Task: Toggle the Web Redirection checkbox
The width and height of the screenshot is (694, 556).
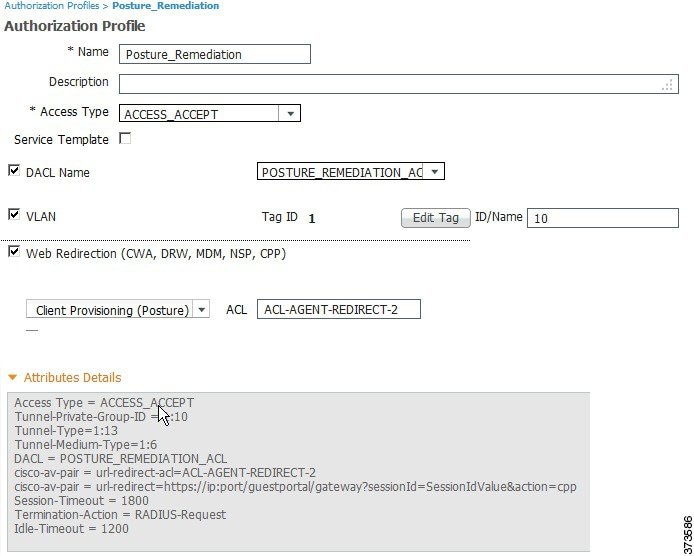Action: point(14,252)
